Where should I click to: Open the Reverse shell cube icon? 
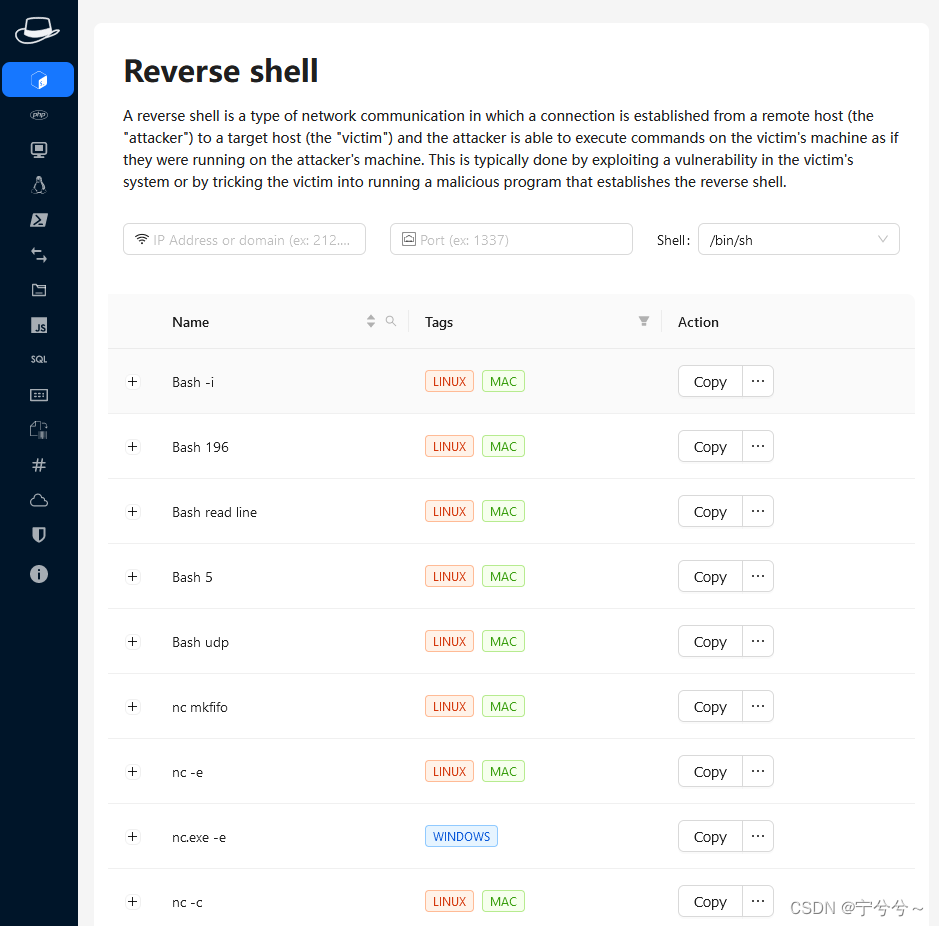(x=38, y=80)
